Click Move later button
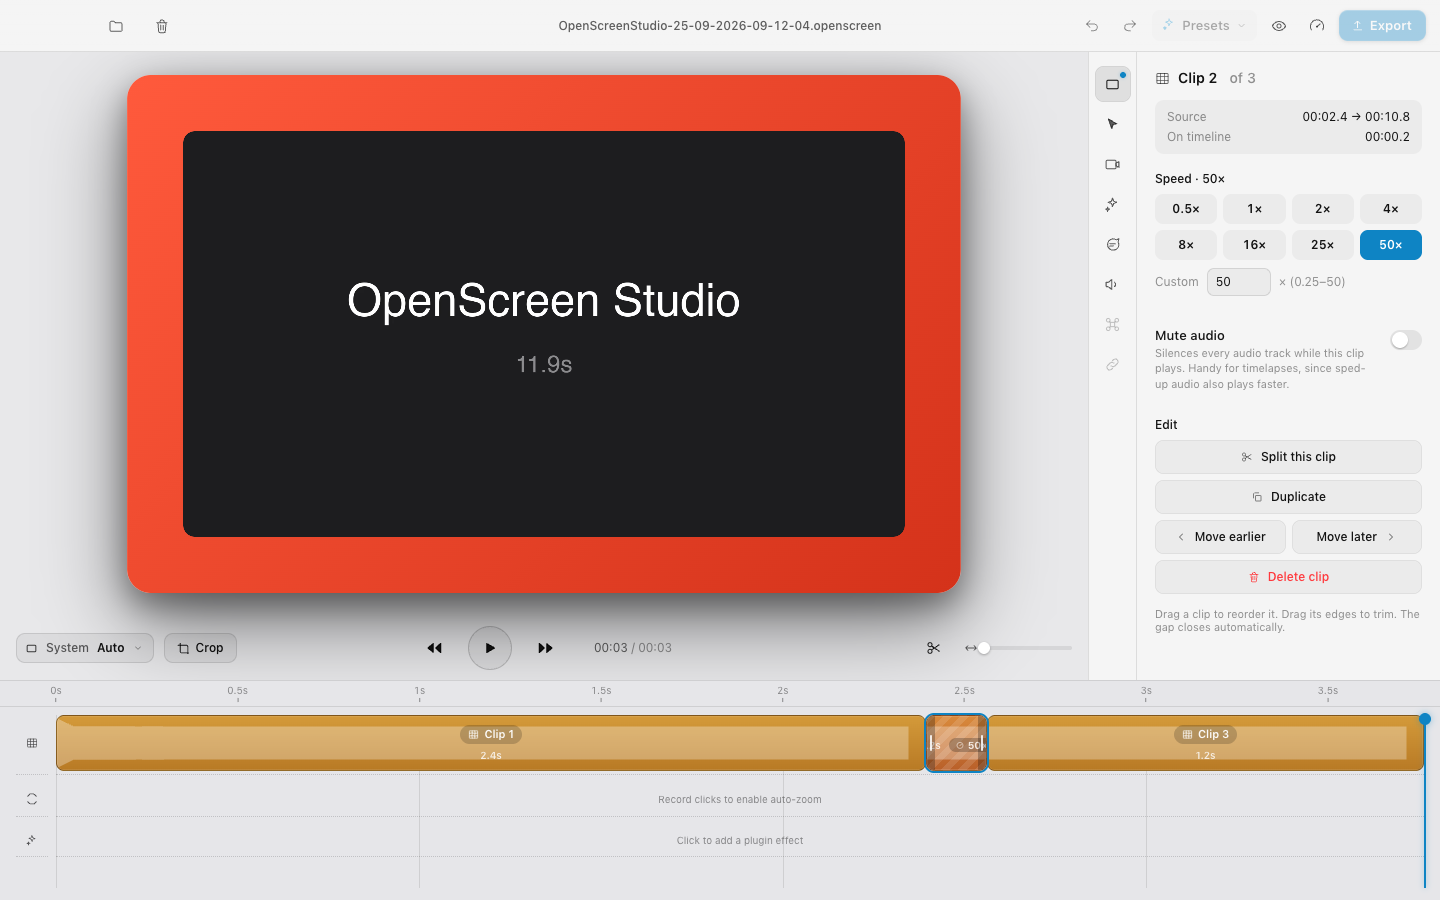 point(1357,537)
